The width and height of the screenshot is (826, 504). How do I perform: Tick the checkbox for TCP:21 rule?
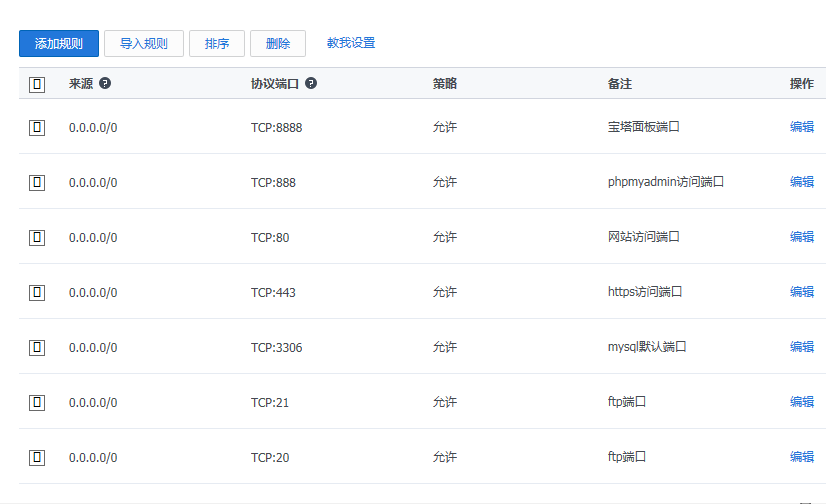pyautogui.click(x=37, y=402)
